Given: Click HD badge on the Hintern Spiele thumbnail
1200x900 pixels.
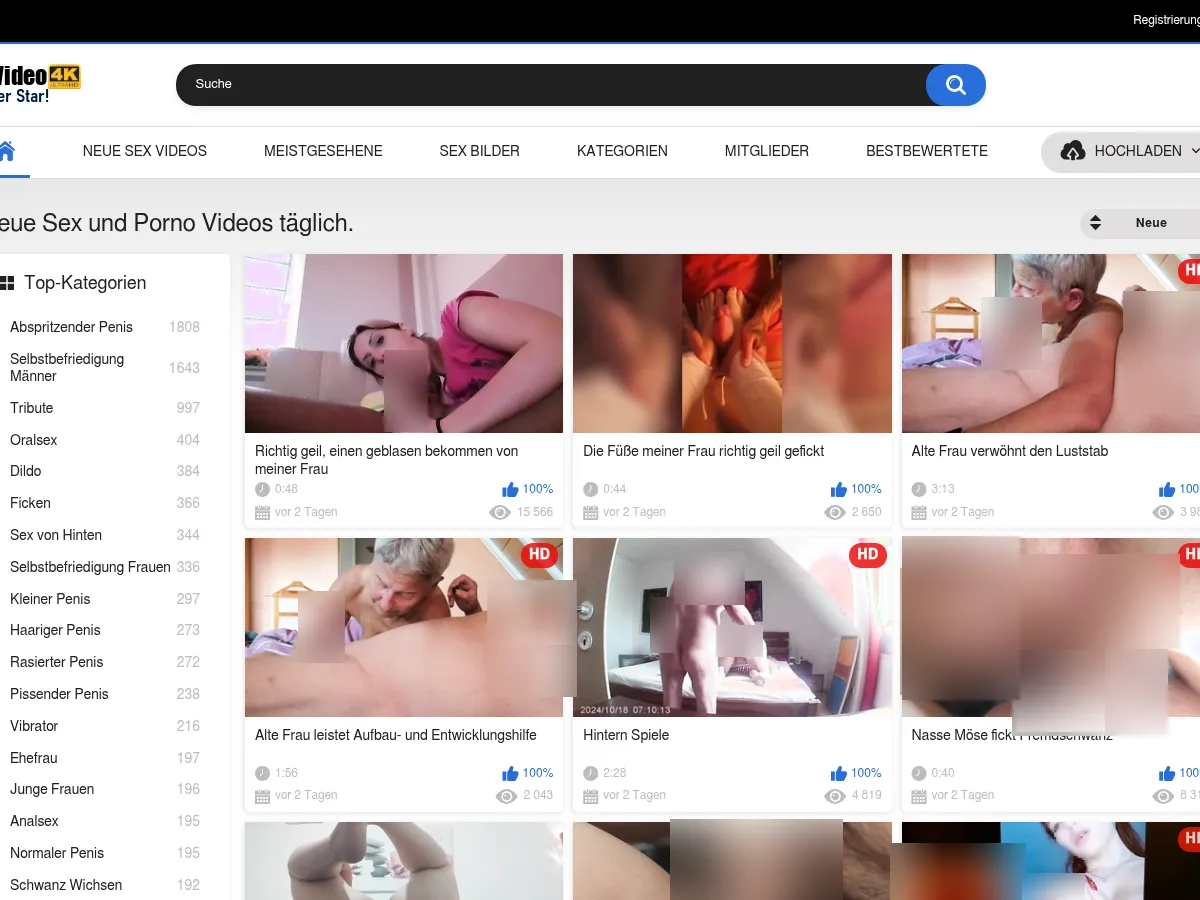Looking at the screenshot, I should click(867, 555).
